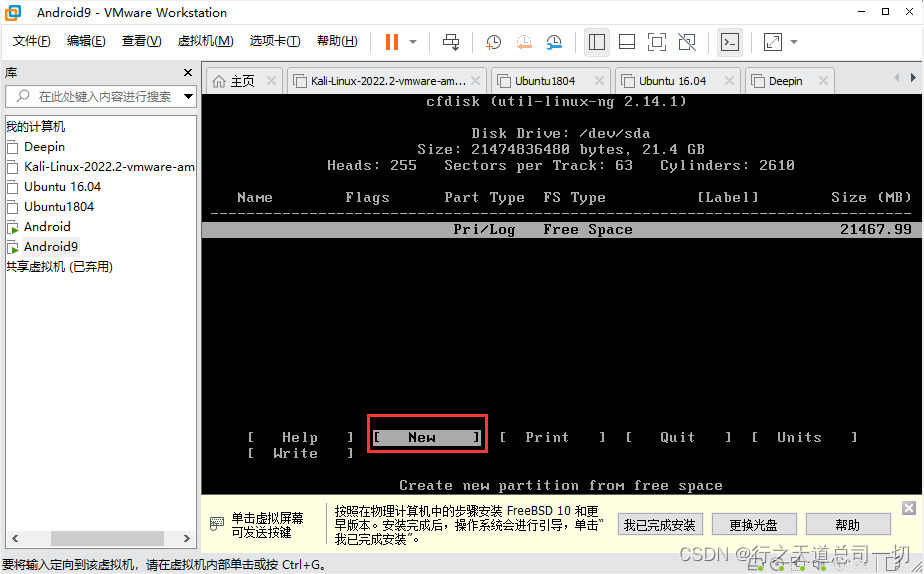Select Android9 in the library list
Image resolution: width=924 pixels, height=574 pixels.
50,247
